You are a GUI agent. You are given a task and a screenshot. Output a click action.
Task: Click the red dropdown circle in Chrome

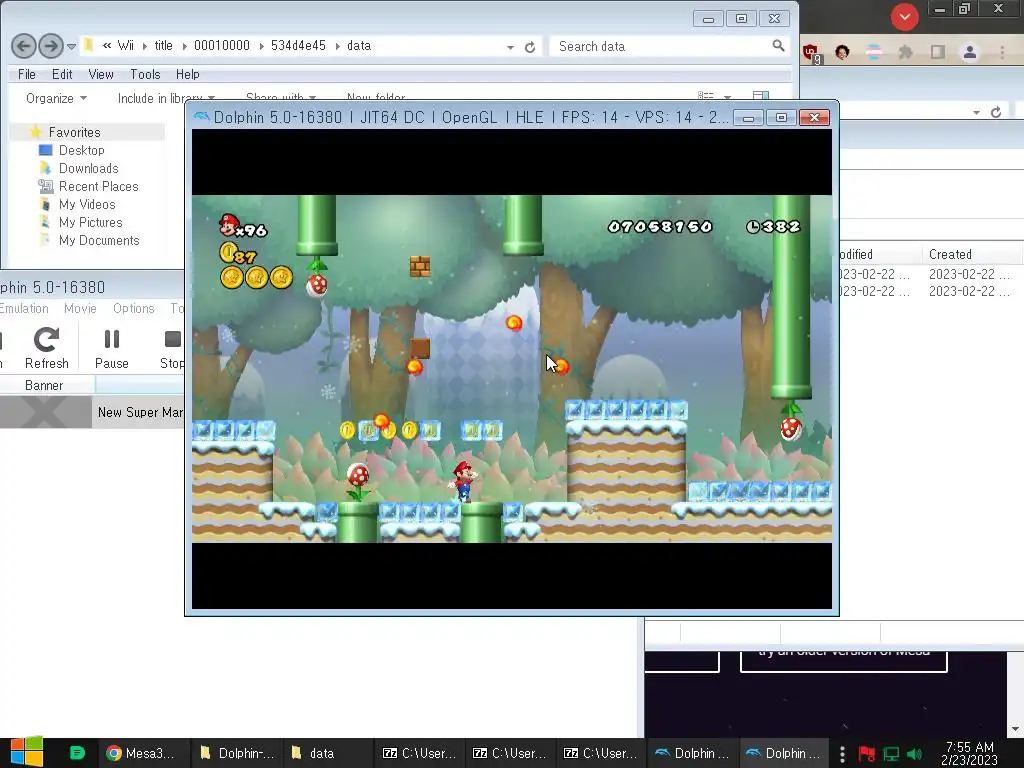(x=904, y=17)
